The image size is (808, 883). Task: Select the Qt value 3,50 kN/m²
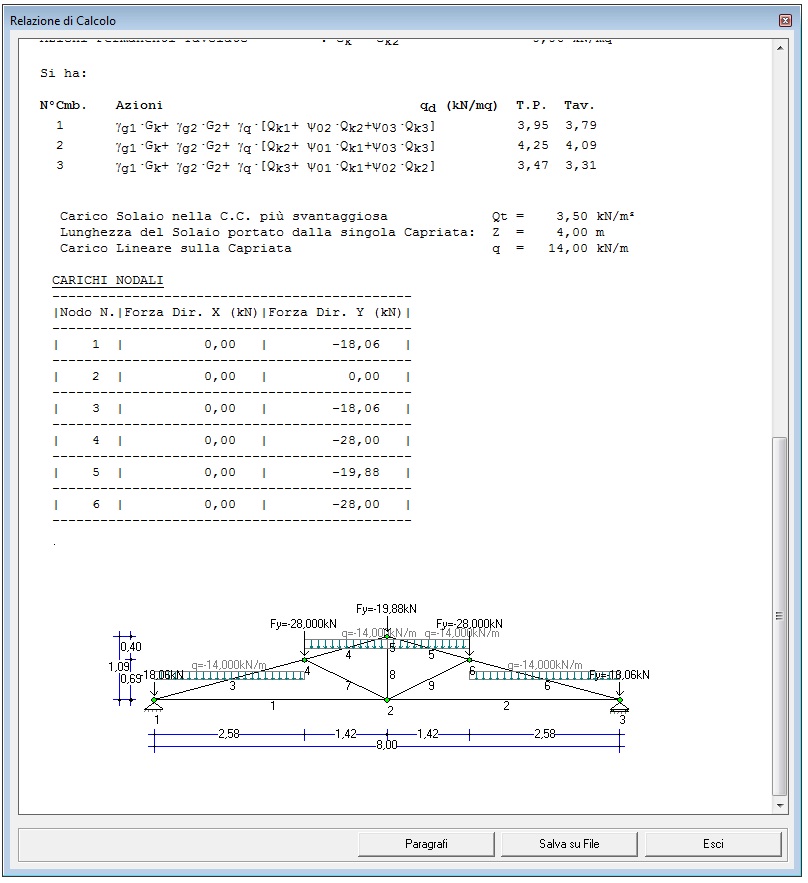595,216
